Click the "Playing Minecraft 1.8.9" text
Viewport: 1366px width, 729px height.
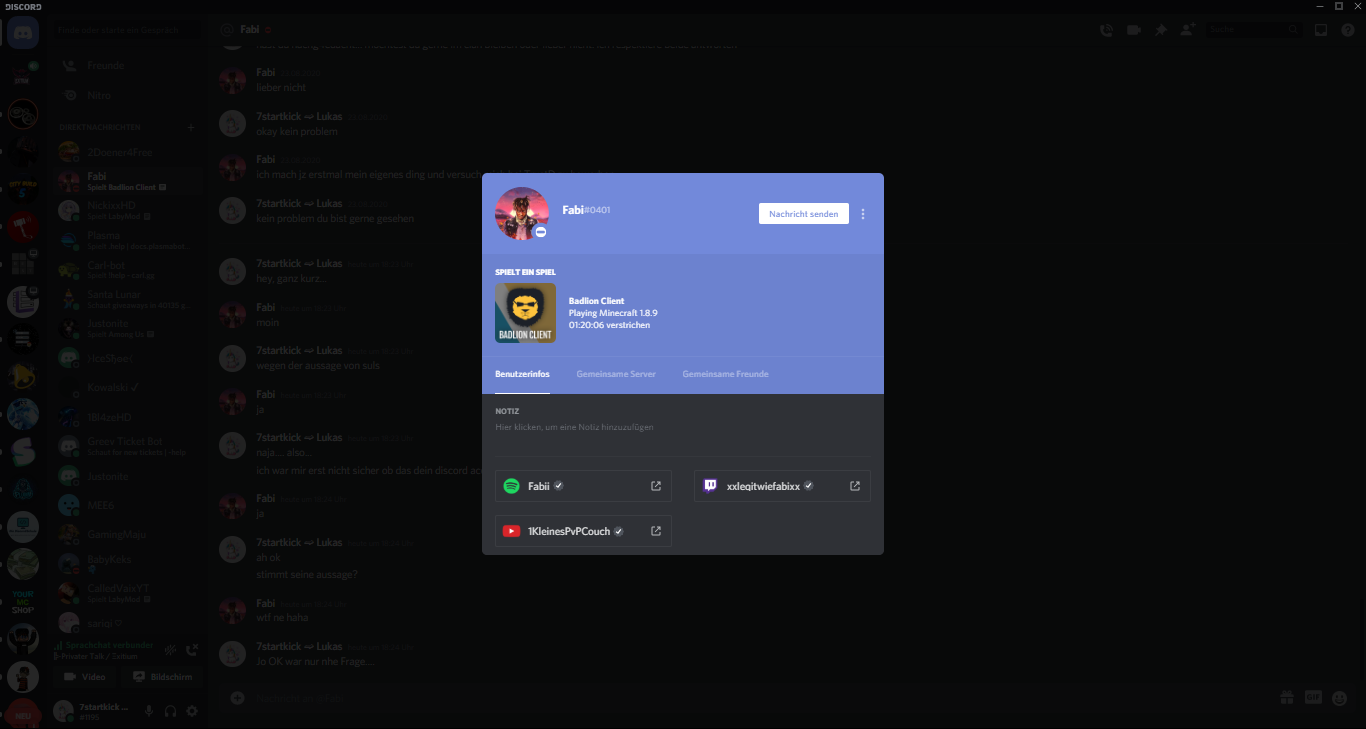point(613,313)
